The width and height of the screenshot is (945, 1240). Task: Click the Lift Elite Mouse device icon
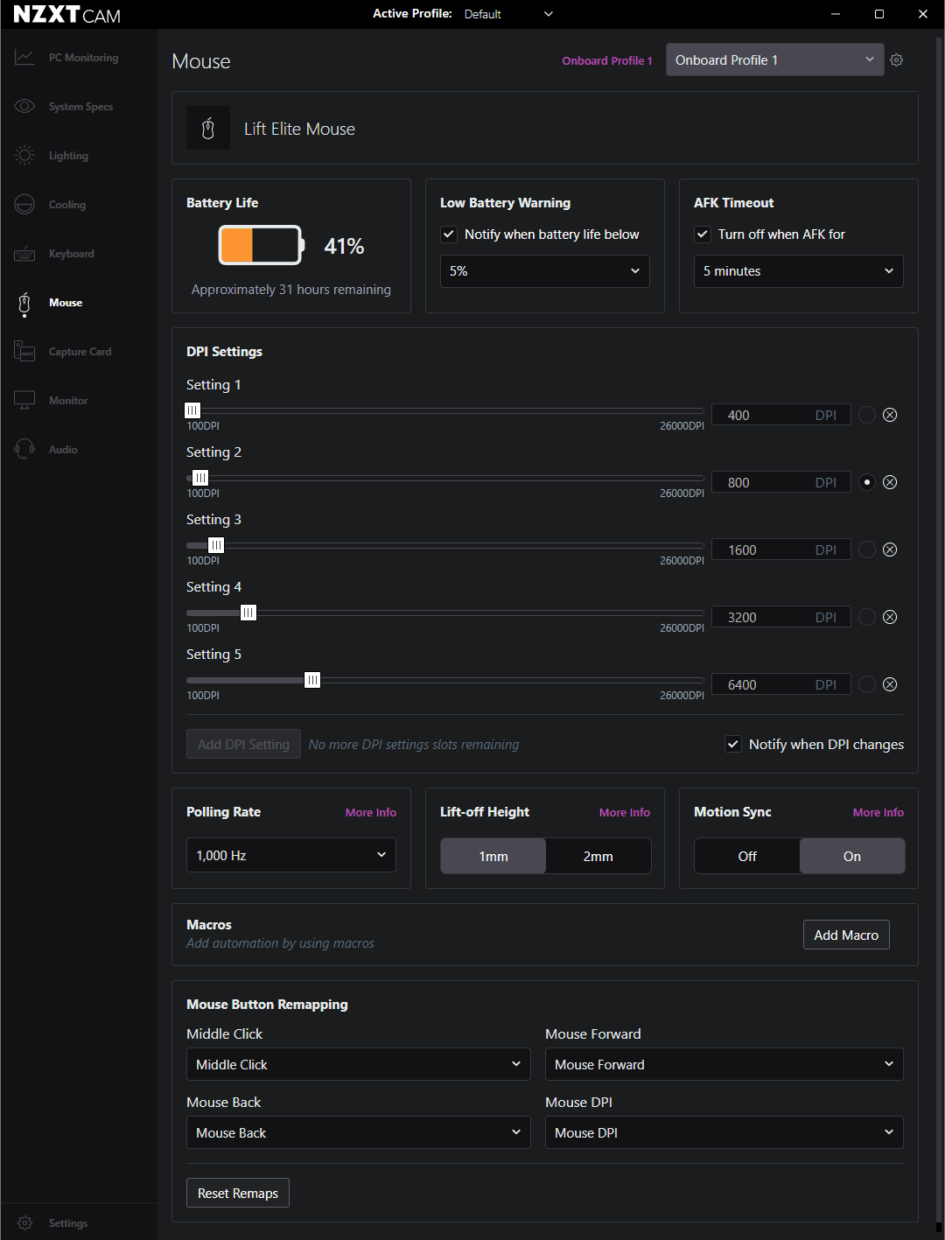tap(208, 129)
